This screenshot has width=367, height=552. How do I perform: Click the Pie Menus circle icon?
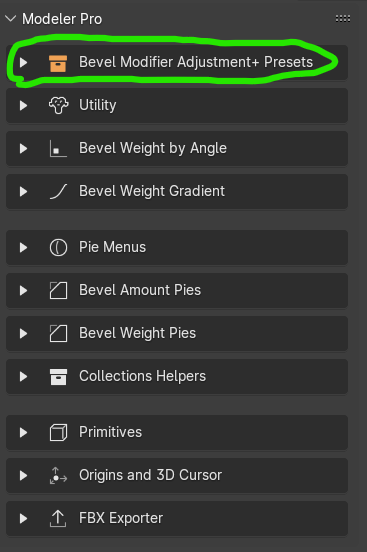click(58, 247)
